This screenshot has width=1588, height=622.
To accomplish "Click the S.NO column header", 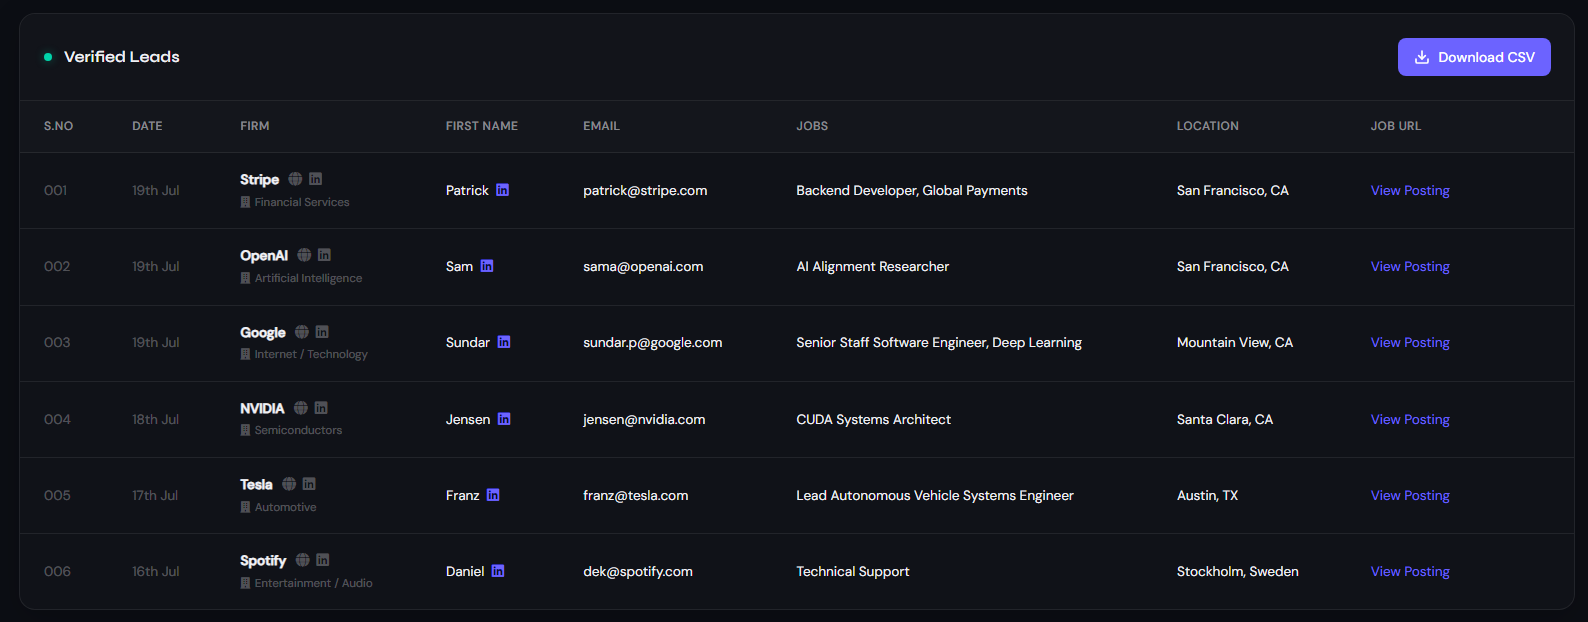I will tap(58, 126).
